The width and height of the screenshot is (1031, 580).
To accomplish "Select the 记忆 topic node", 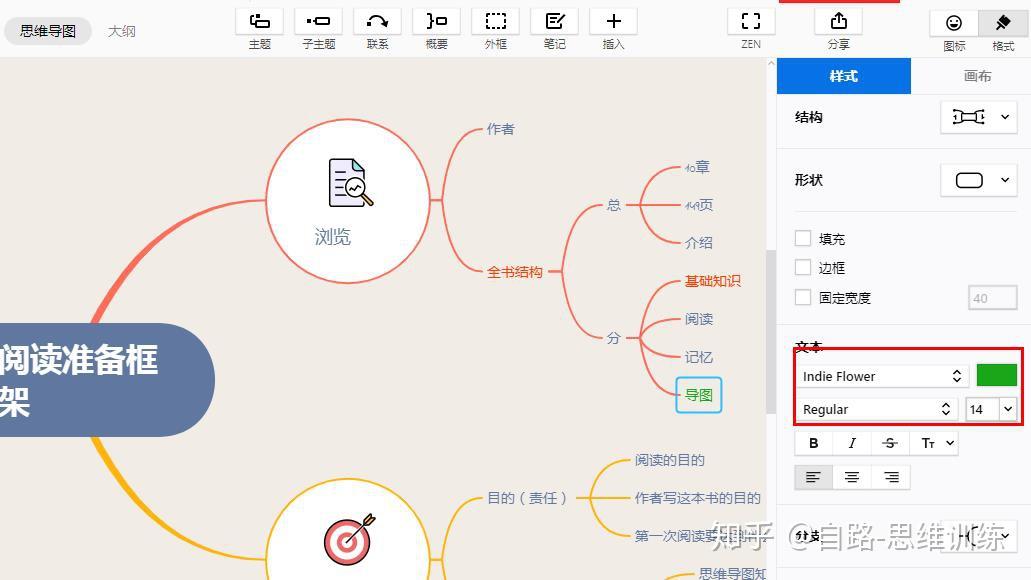I will click(698, 357).
